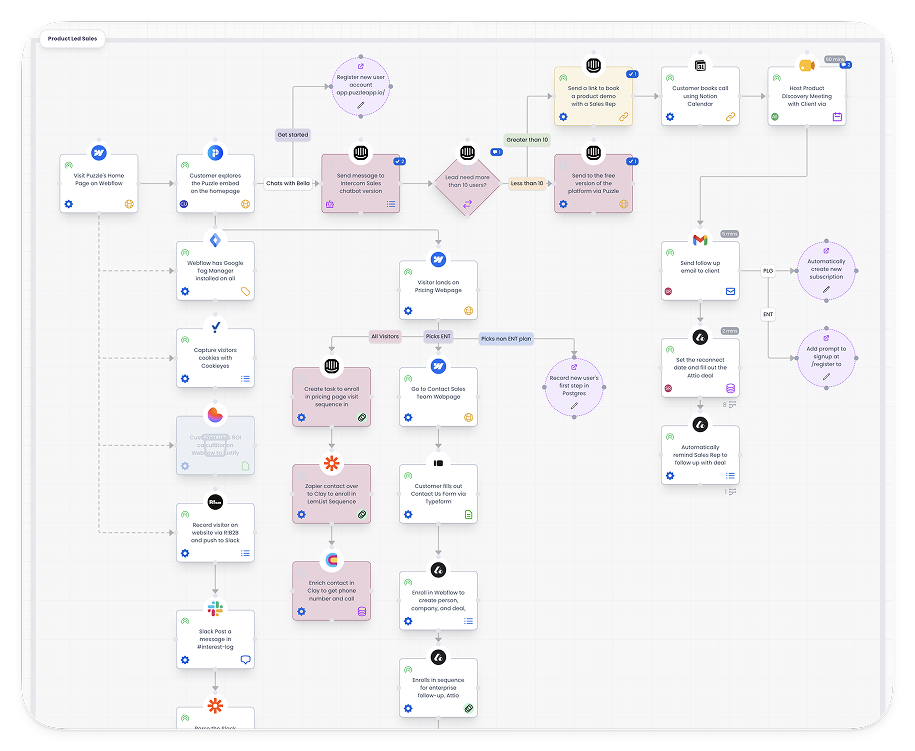Select the 'Less than 10' branch label

(527, 183)
